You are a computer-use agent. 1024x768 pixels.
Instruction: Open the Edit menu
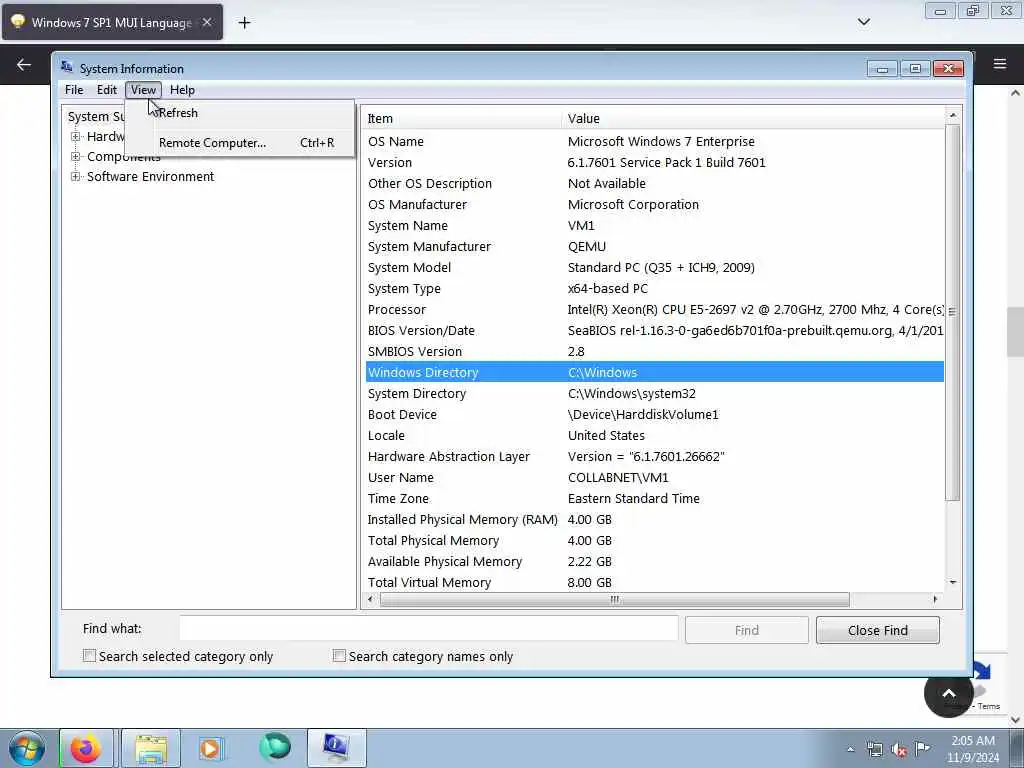pos(106,90)
